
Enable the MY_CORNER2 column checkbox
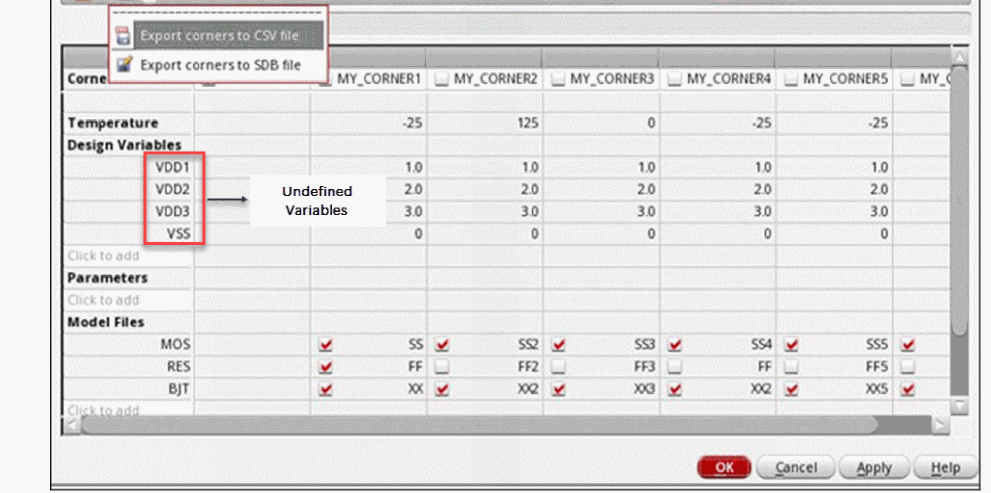coord(442,79)
